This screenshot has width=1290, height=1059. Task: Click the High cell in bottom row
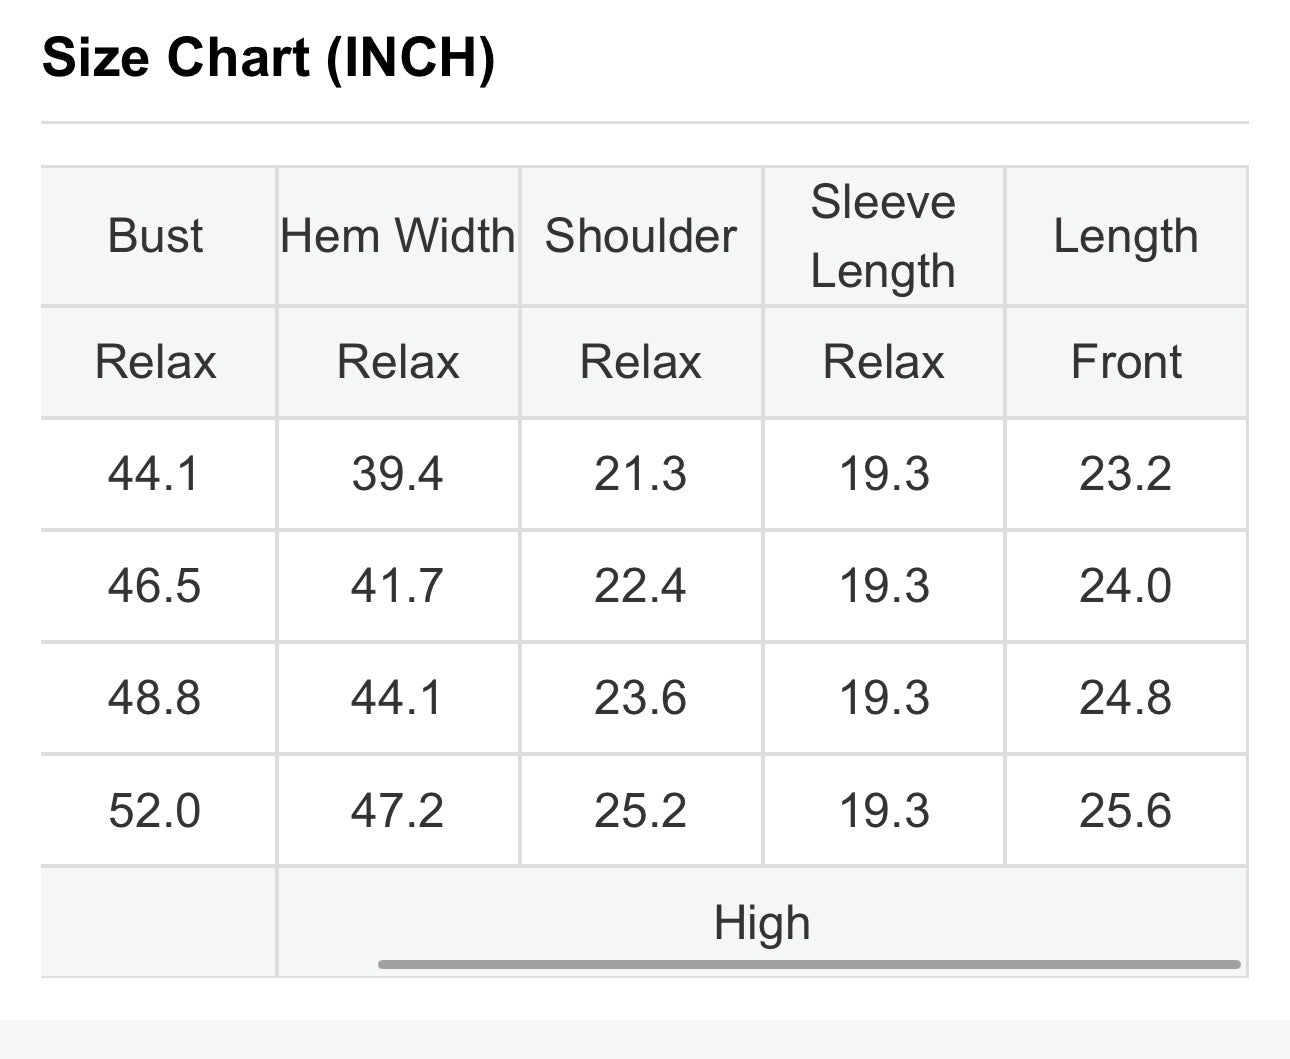point(762,922)
